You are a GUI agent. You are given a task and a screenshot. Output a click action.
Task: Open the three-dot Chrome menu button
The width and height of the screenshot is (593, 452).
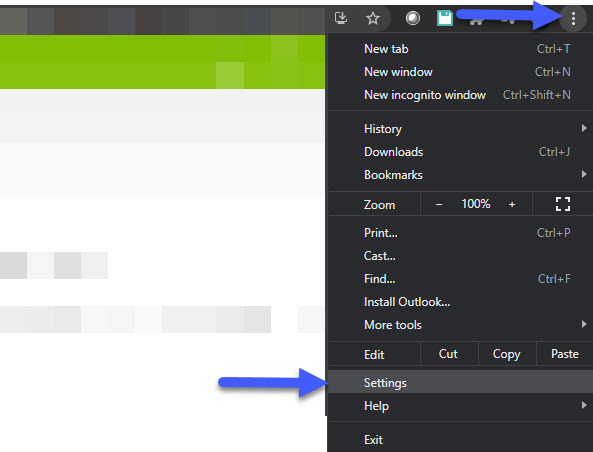click(573, 18)
